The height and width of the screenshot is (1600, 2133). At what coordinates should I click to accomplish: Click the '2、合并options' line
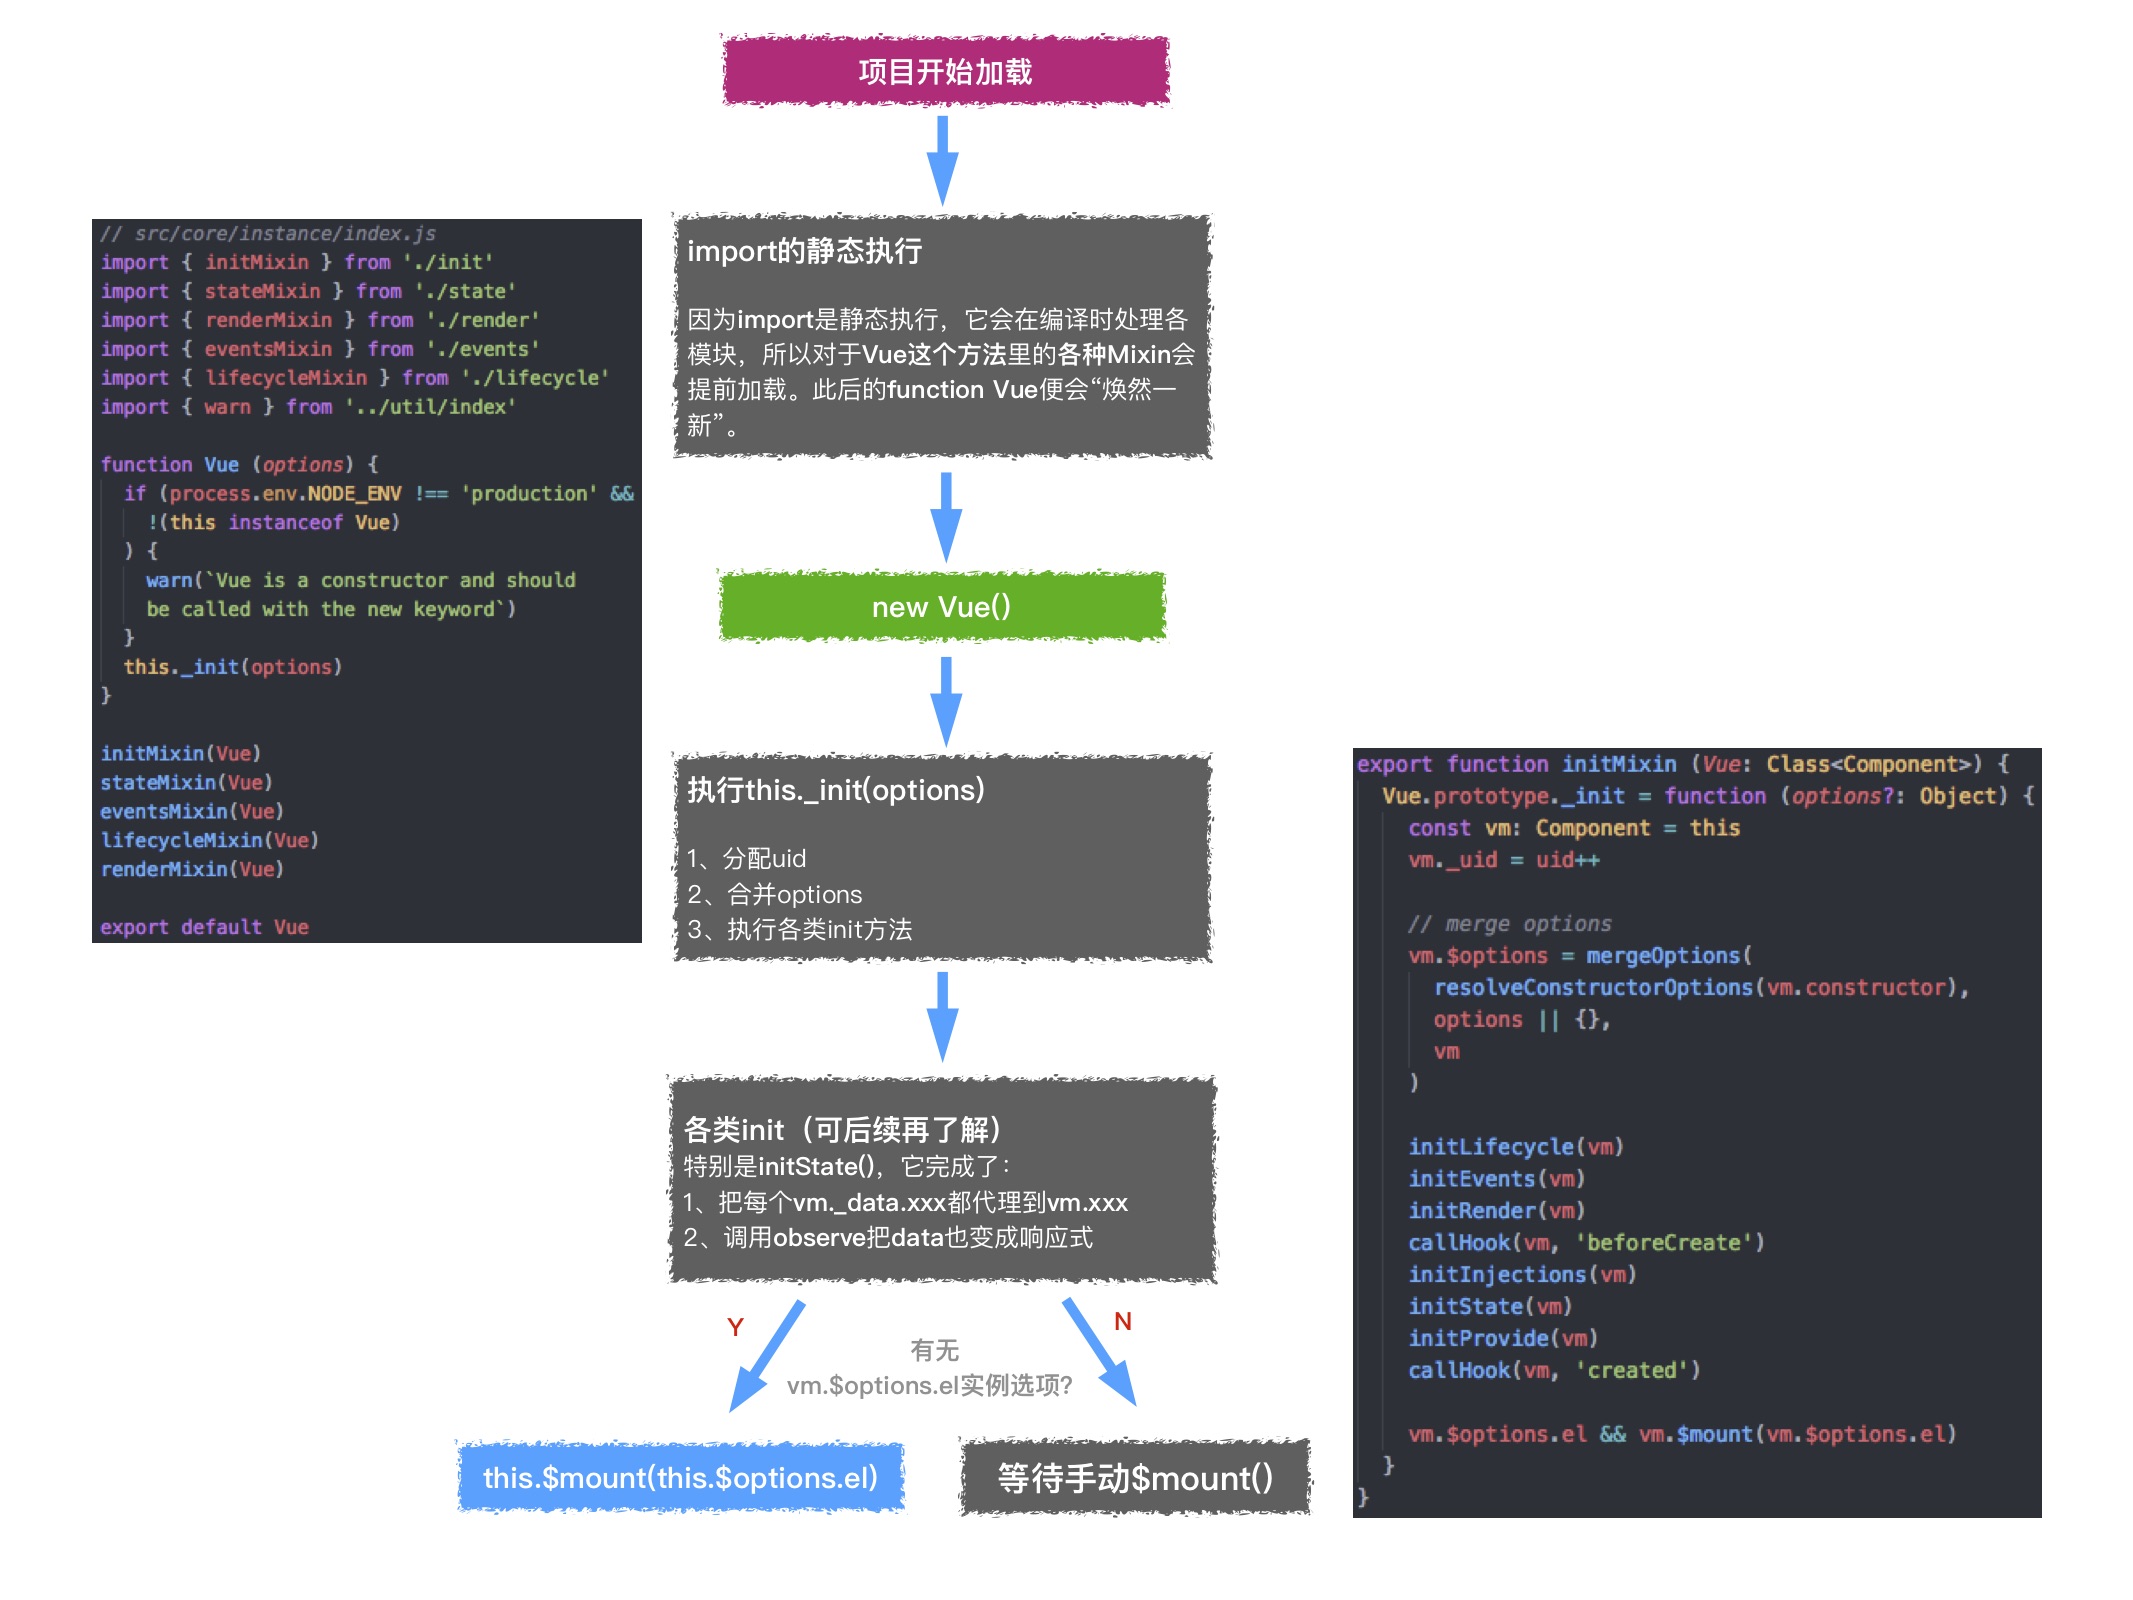774,894
